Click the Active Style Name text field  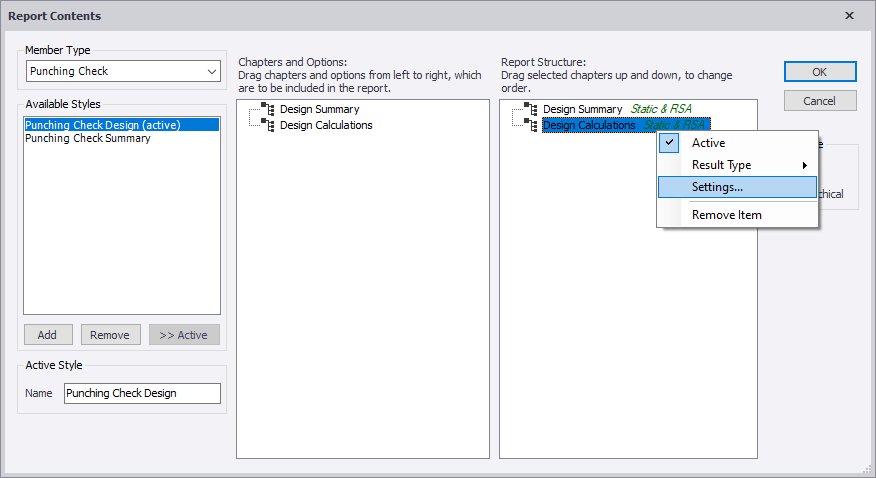pos(142,393)
